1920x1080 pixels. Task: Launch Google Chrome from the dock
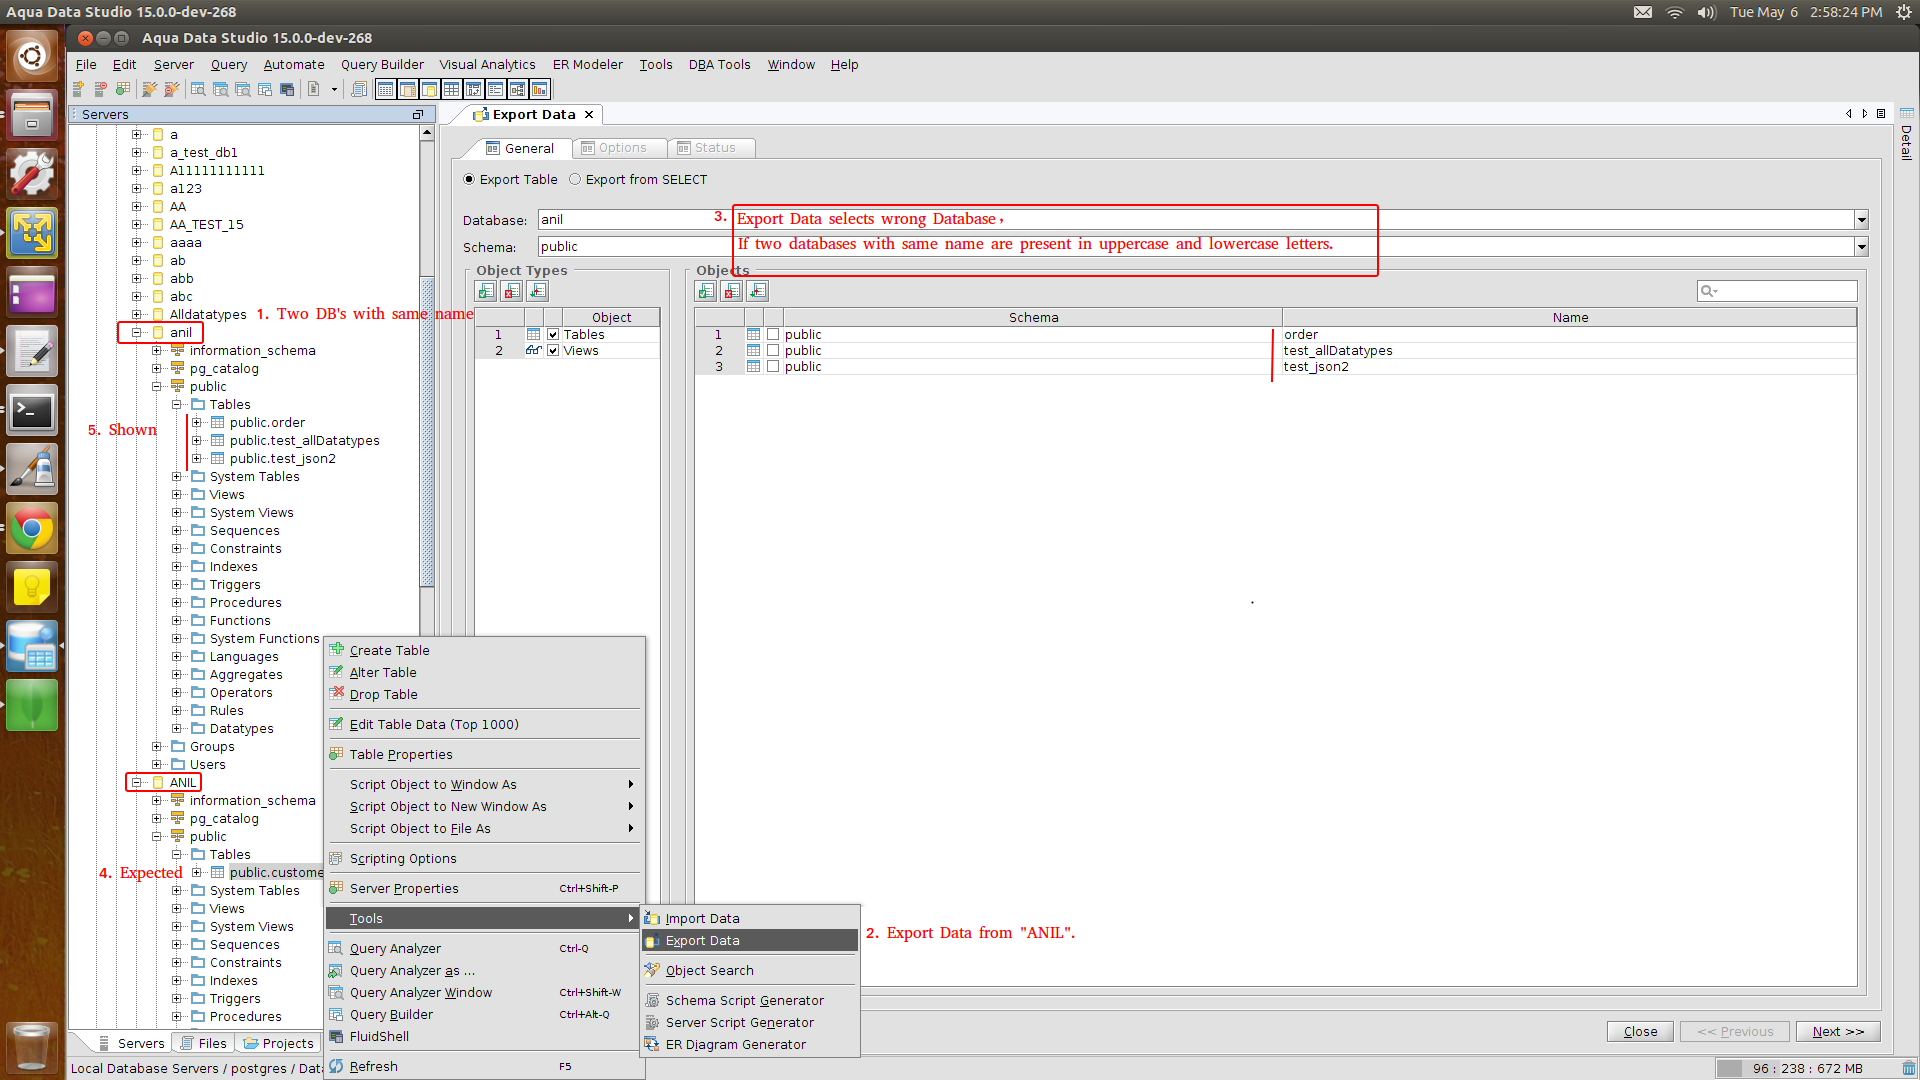[32, 529]
